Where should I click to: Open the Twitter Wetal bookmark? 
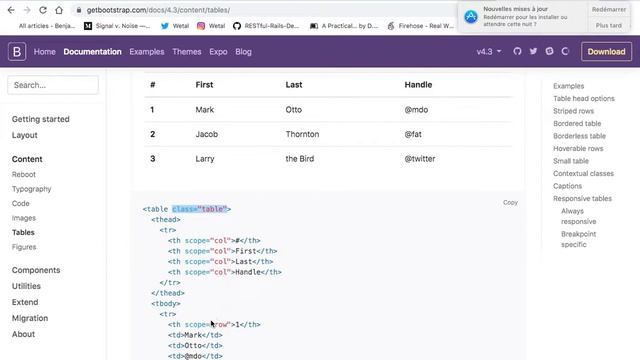175,26
